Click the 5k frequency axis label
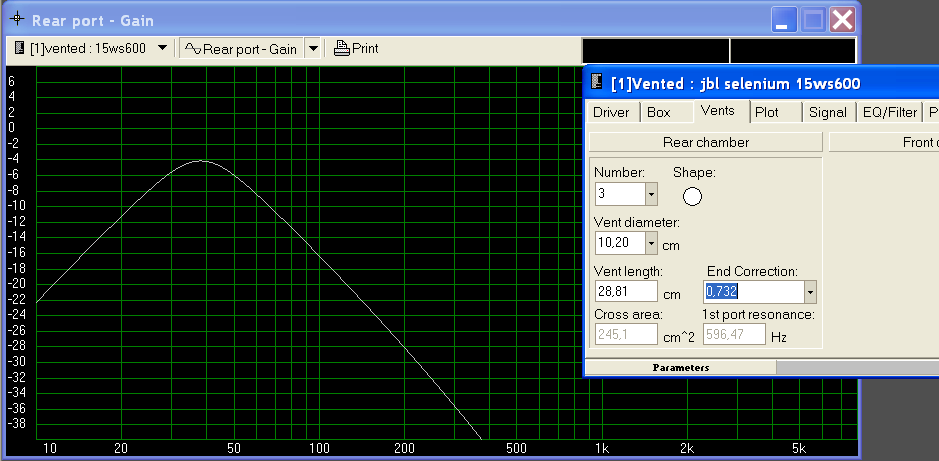The height and width of the screenshot is (461, 939). (x=799, y=448)
